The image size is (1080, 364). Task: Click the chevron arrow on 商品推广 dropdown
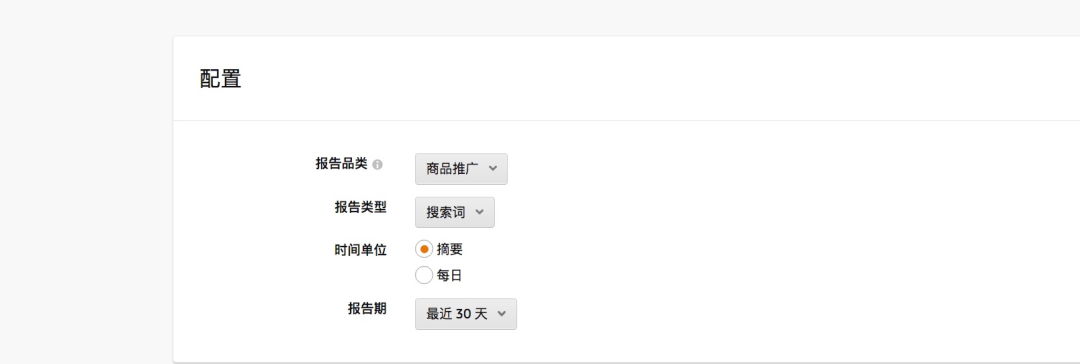tap(492, 168)
